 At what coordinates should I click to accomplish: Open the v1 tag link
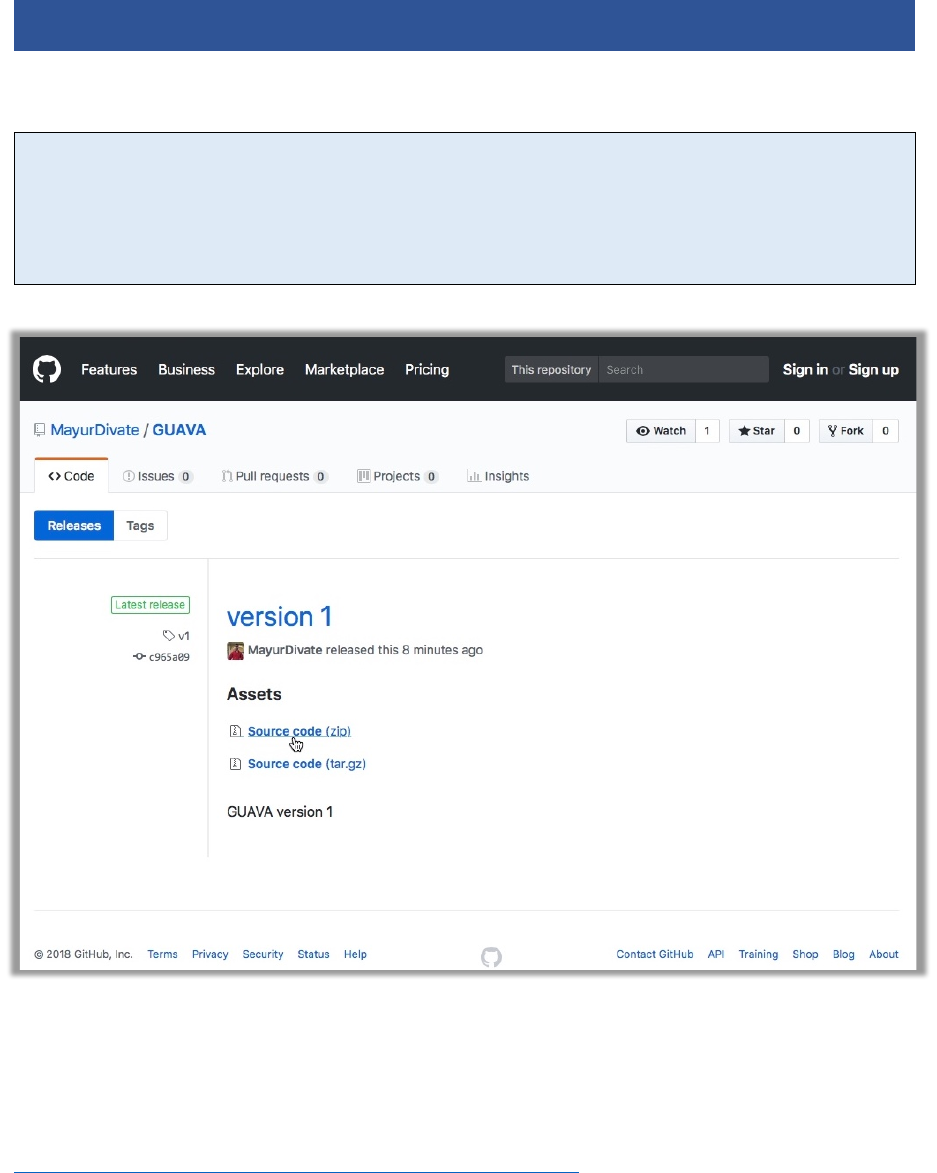176,636
